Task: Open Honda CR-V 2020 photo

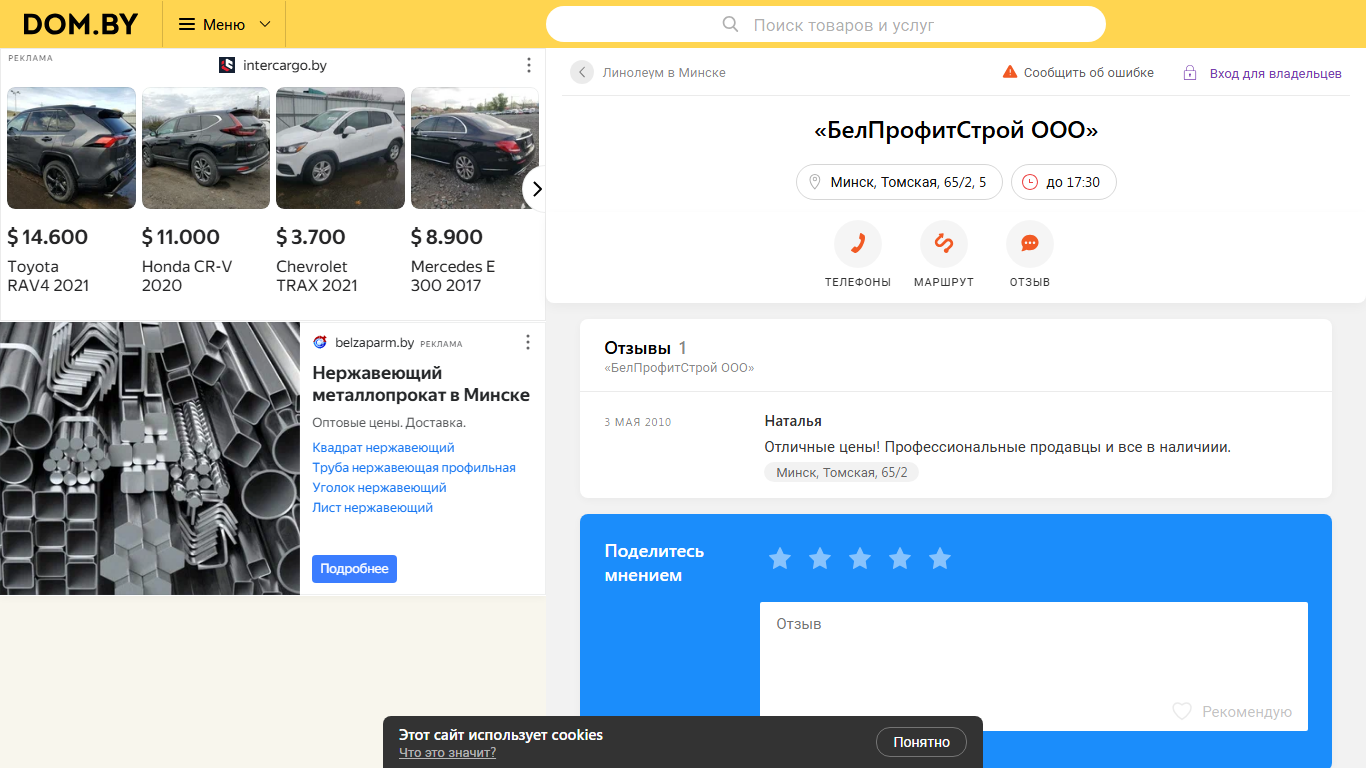Action: (x=206, y=148)
